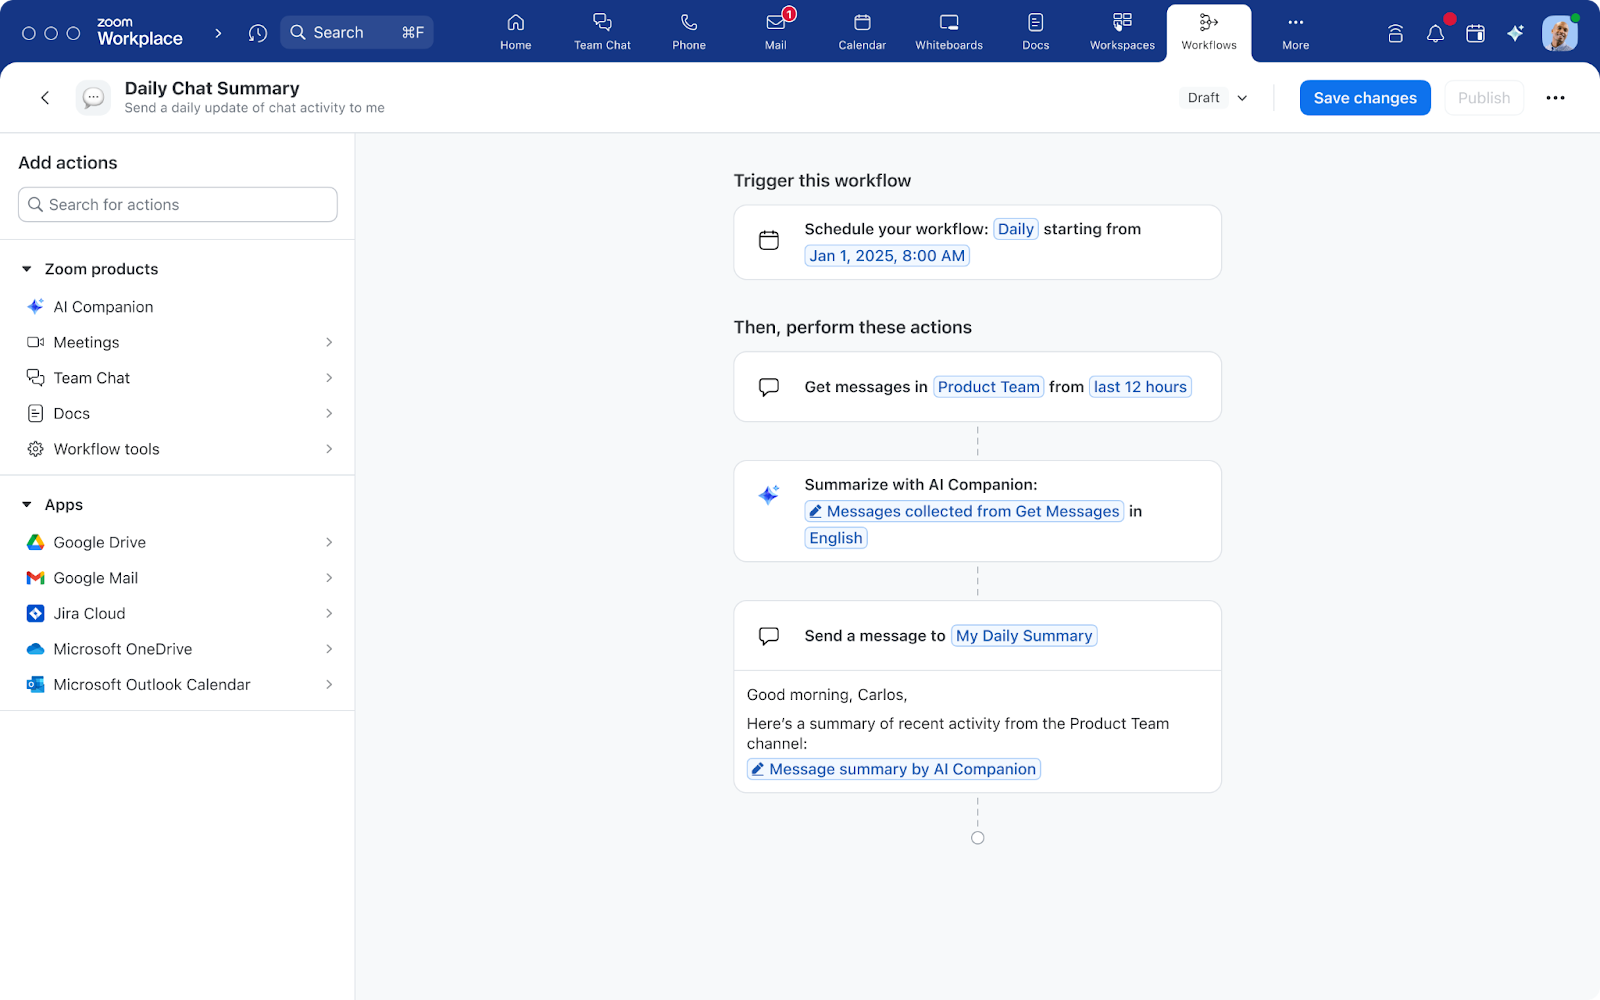The height and width of the screenshot is (1000, 1600).
Task: Select AI Companion in the actions sidebar
Action: tap(103, 306)
